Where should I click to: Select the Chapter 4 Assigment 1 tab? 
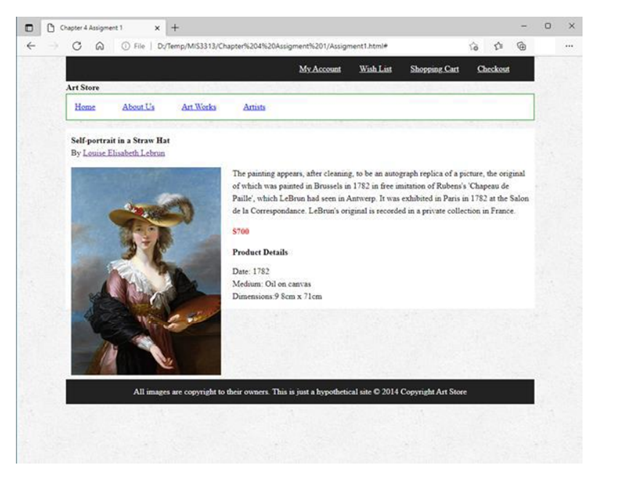point(103,28)
